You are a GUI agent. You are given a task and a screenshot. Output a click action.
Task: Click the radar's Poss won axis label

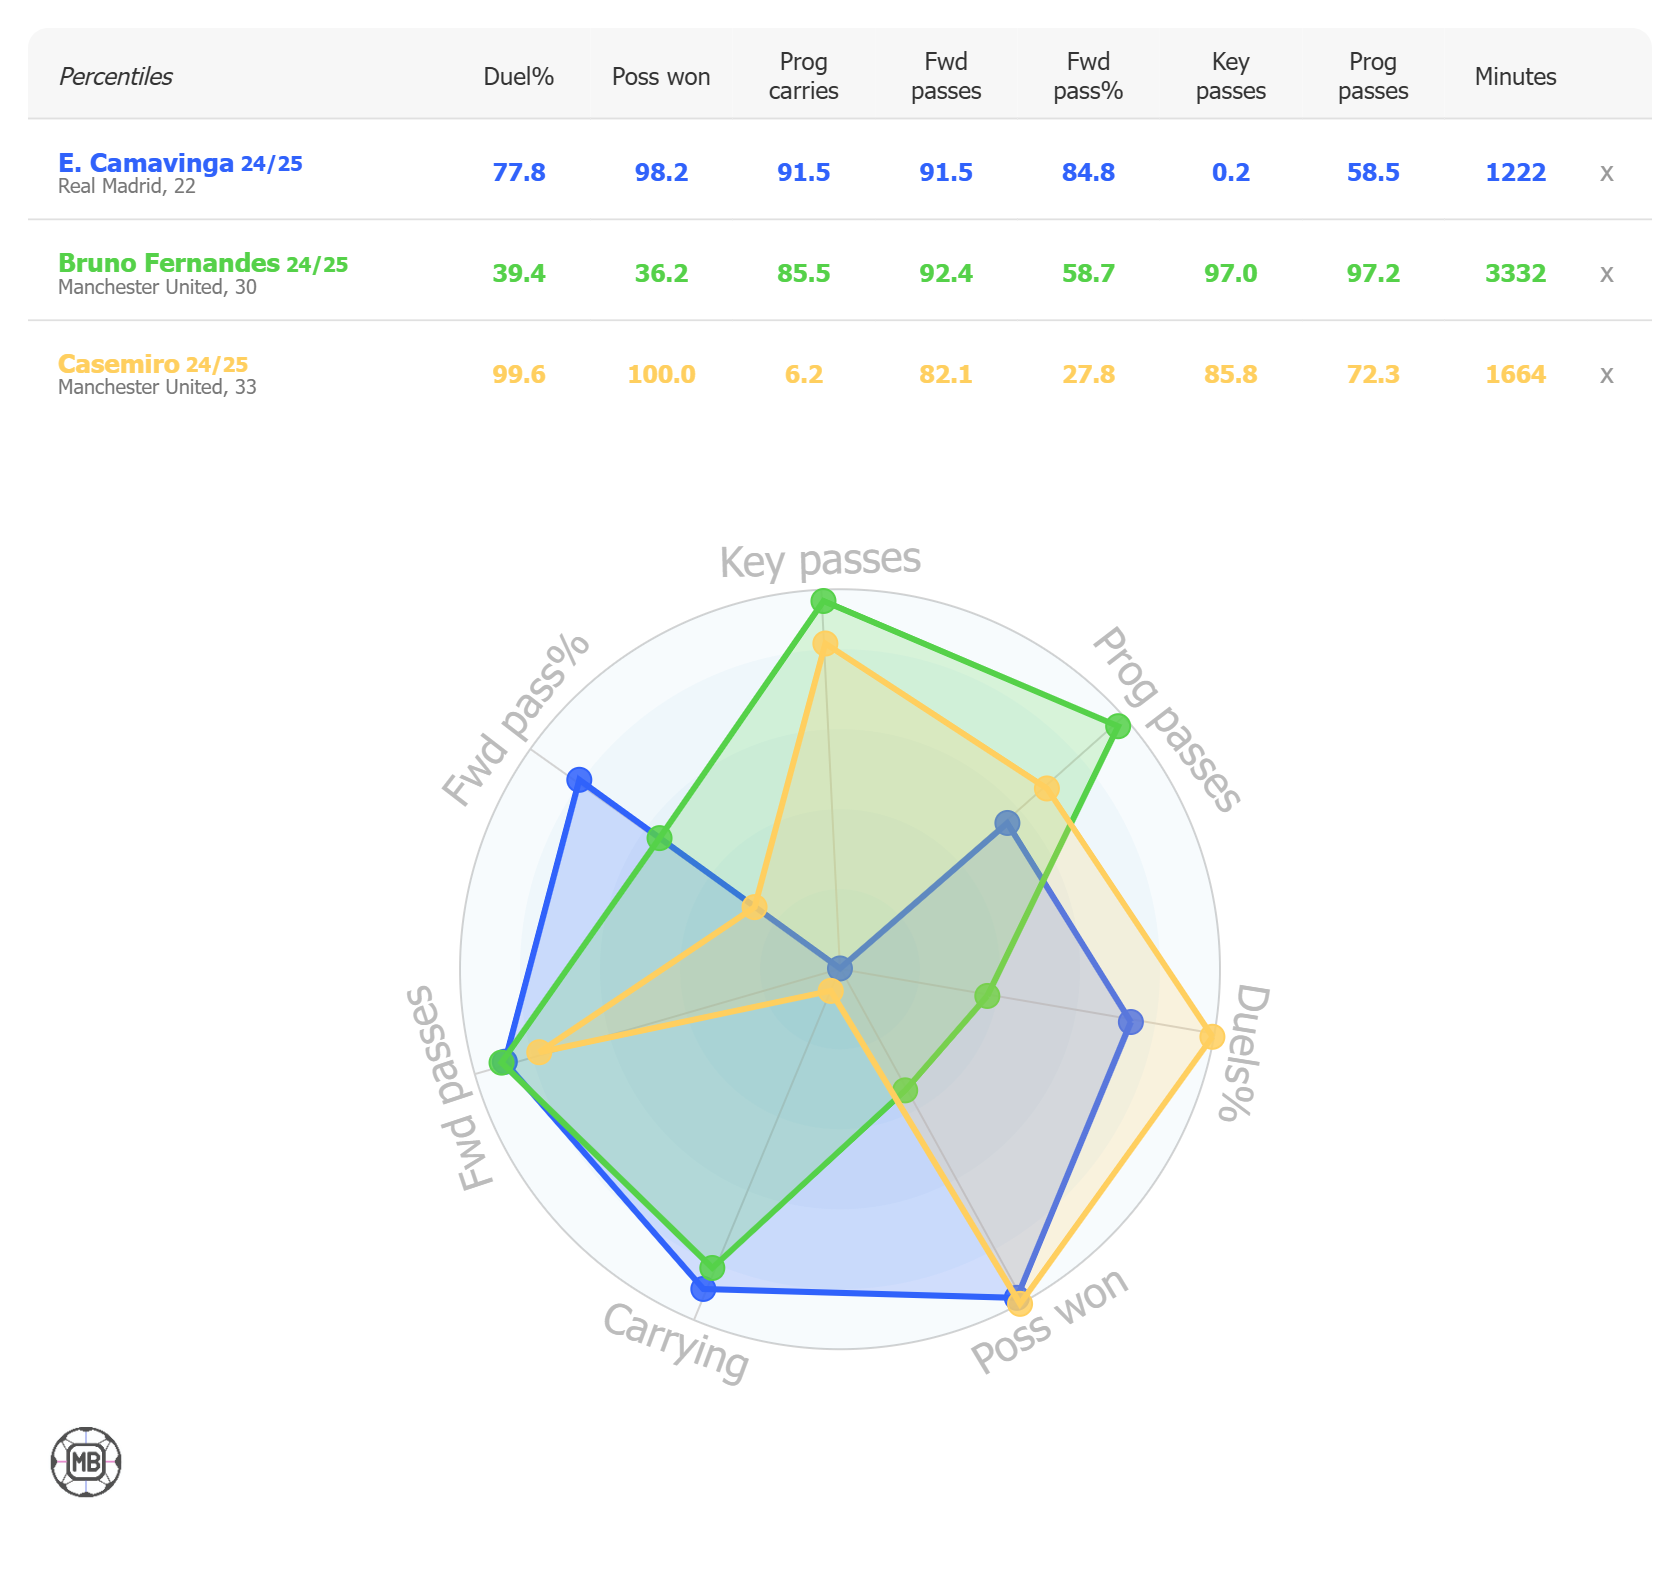1050,1320
